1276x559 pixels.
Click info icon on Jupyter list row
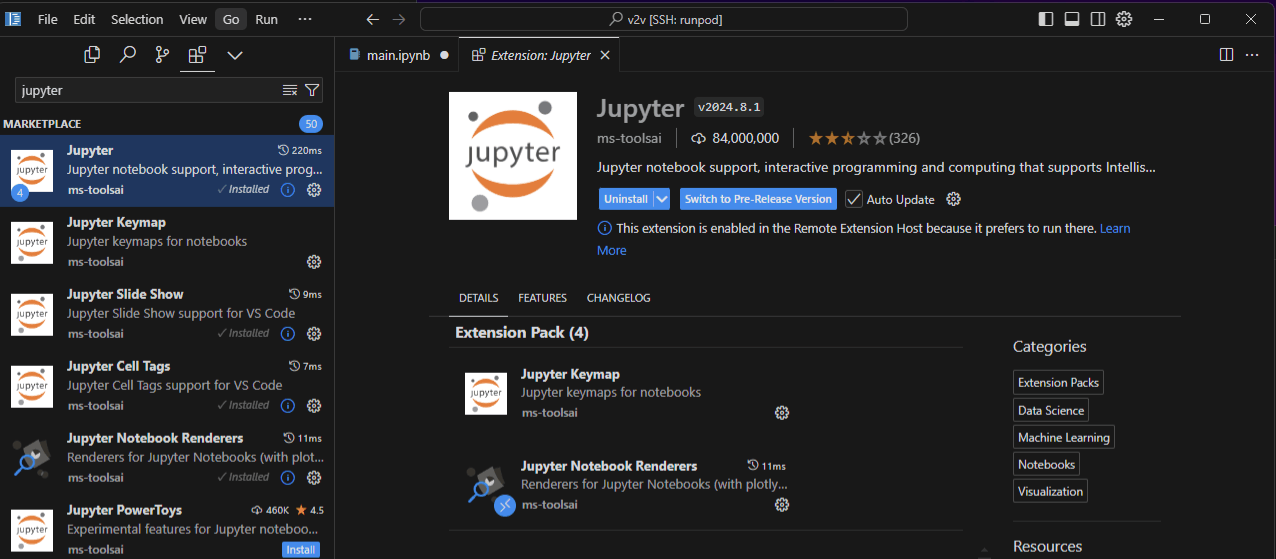(x=288, y=189)
